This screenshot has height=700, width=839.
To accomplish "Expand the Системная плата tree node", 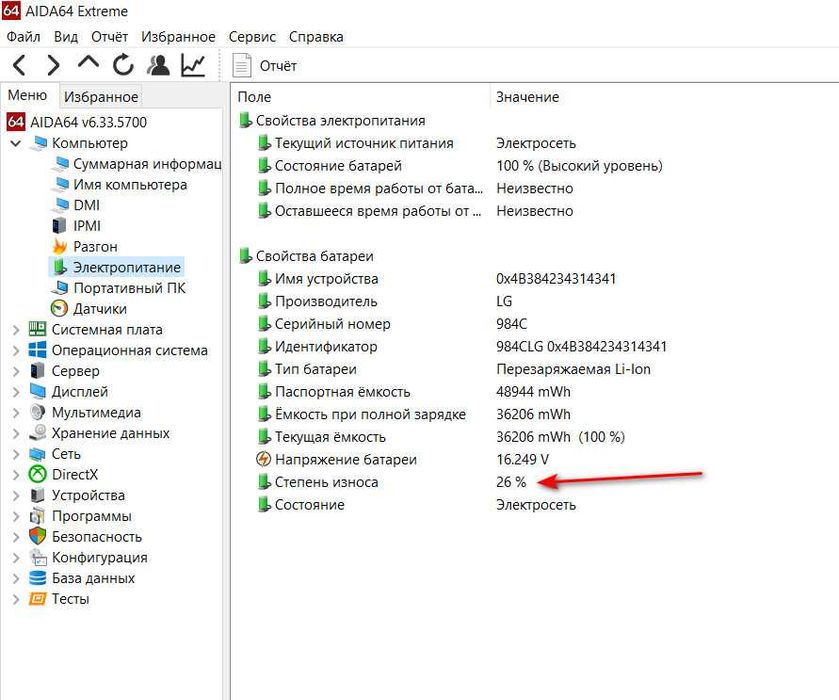I will click(x=15, y=330).
